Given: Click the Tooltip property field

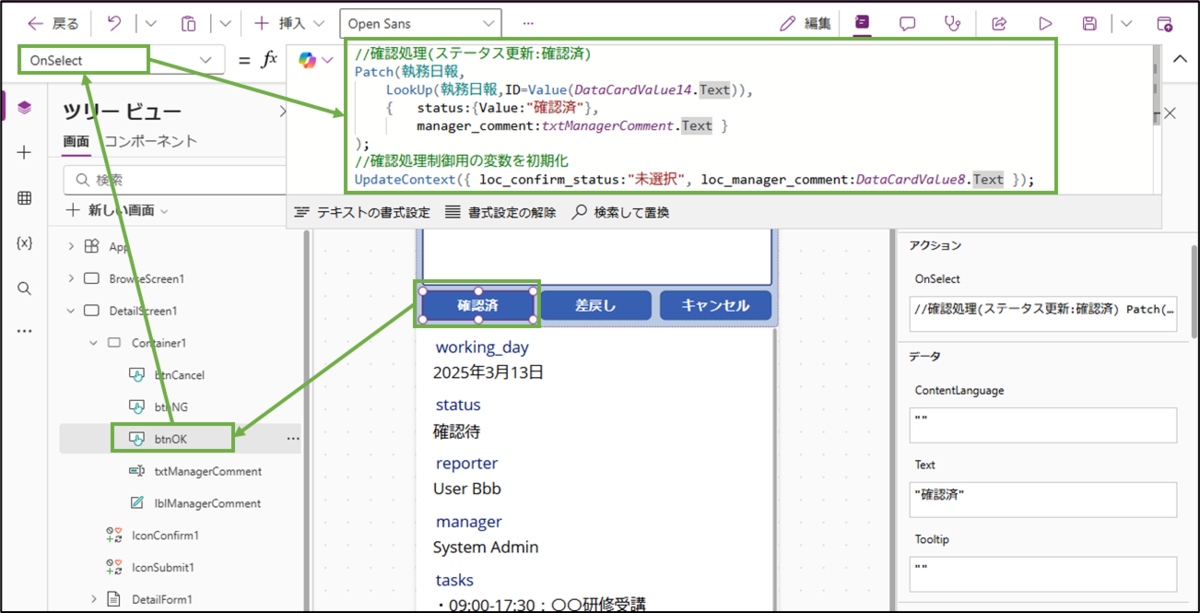Looking at the screenshot, I should tap(1043, 574).
